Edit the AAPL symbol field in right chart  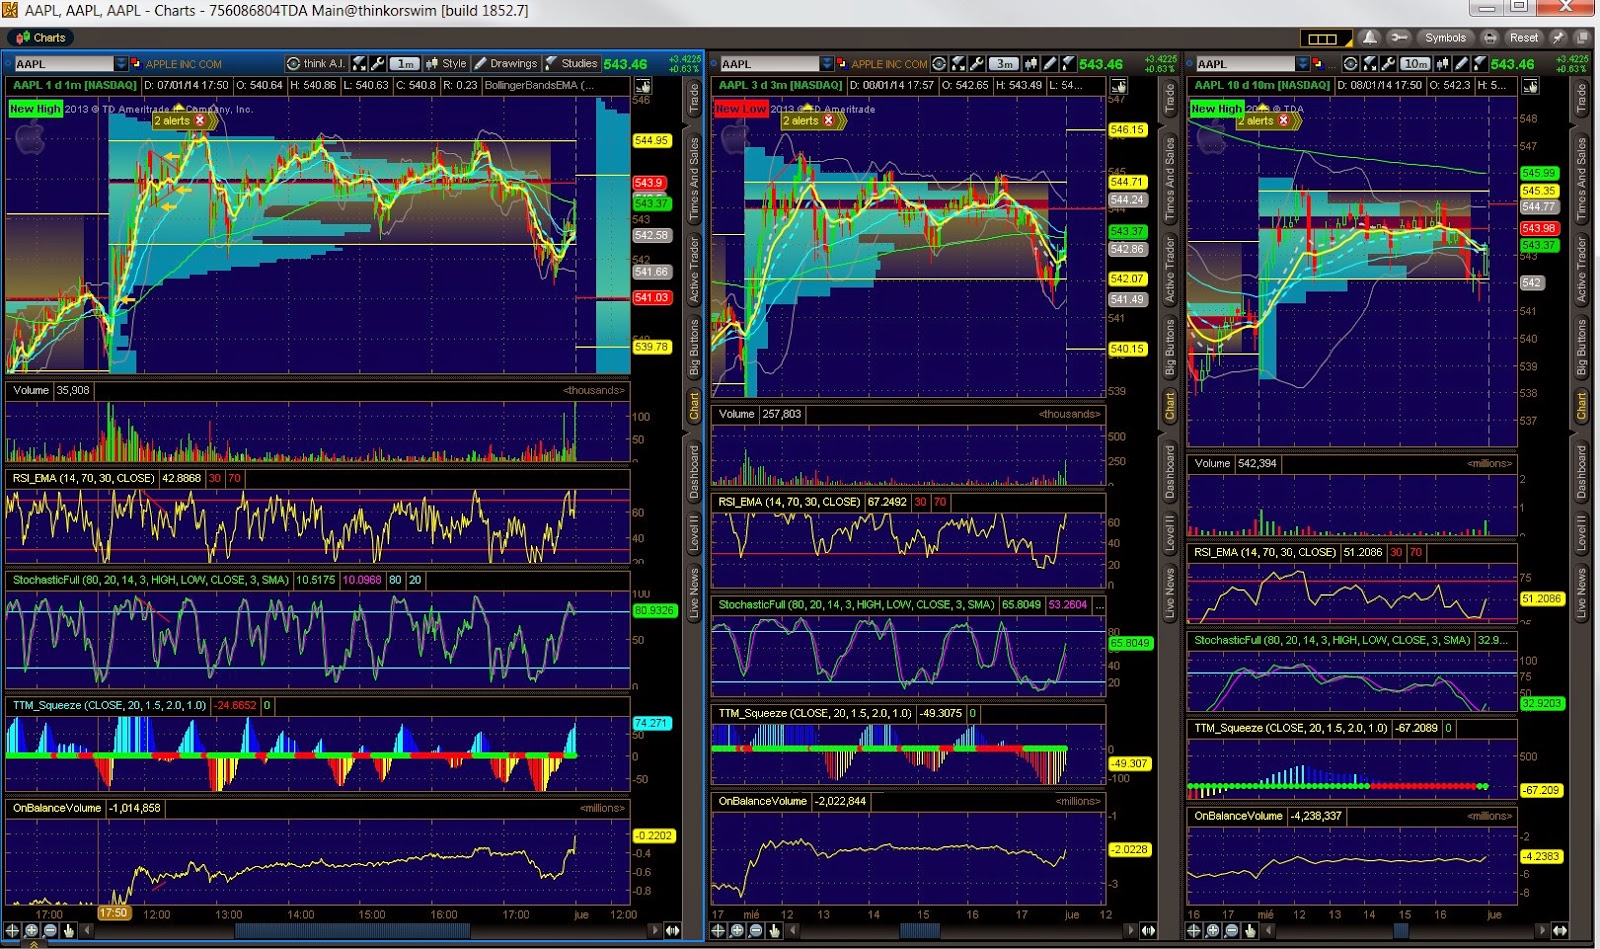[x=1245, y=64]
